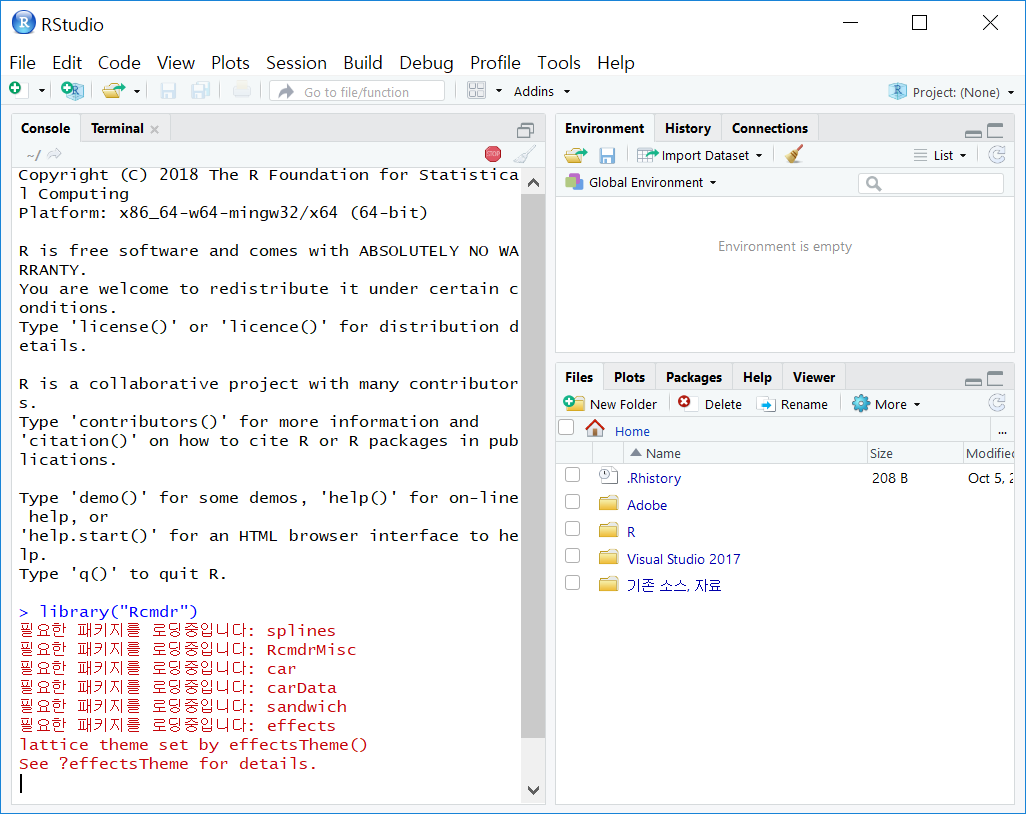Click the Open File folder icon in main toolbar

coord(114,90)
